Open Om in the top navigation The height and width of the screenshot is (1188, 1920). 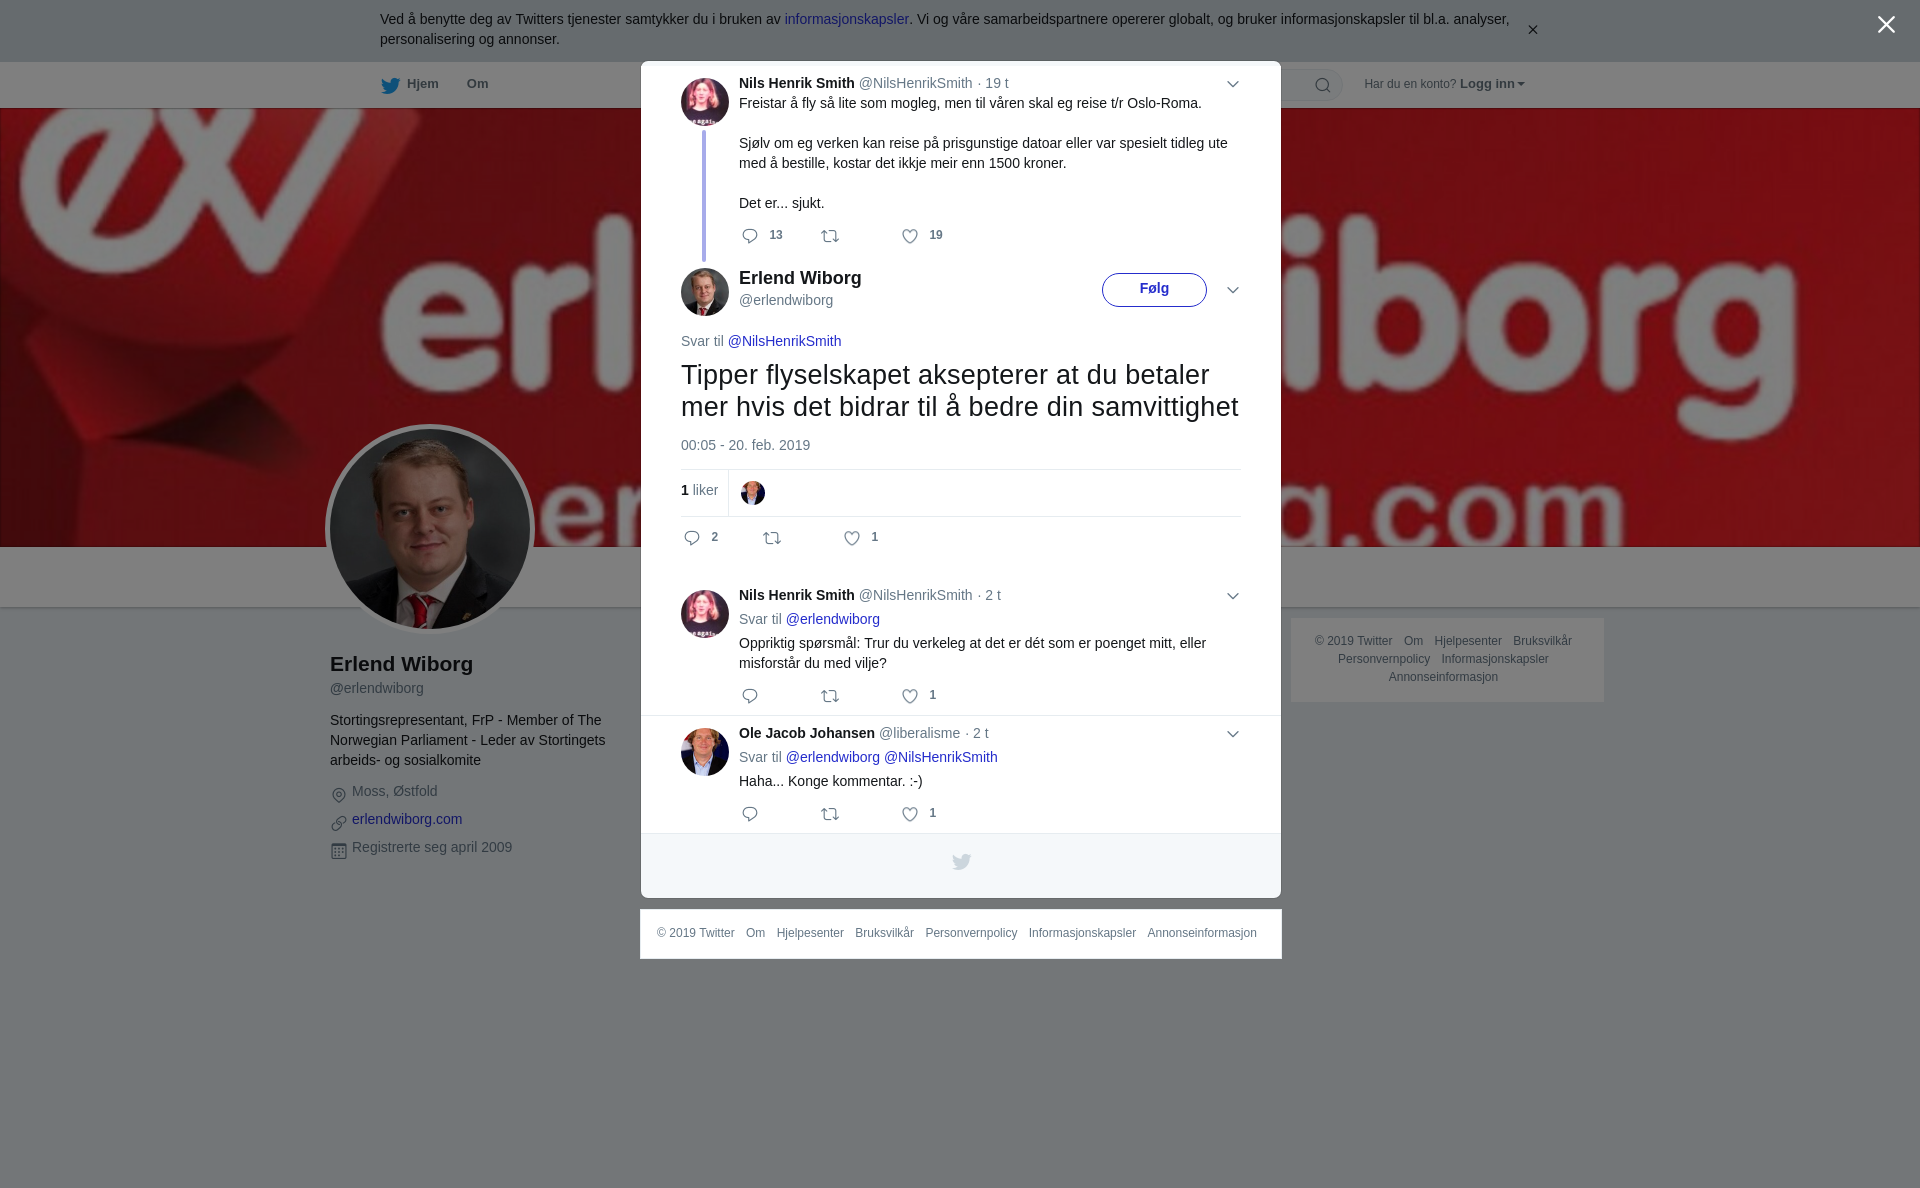tap(477, 84)
